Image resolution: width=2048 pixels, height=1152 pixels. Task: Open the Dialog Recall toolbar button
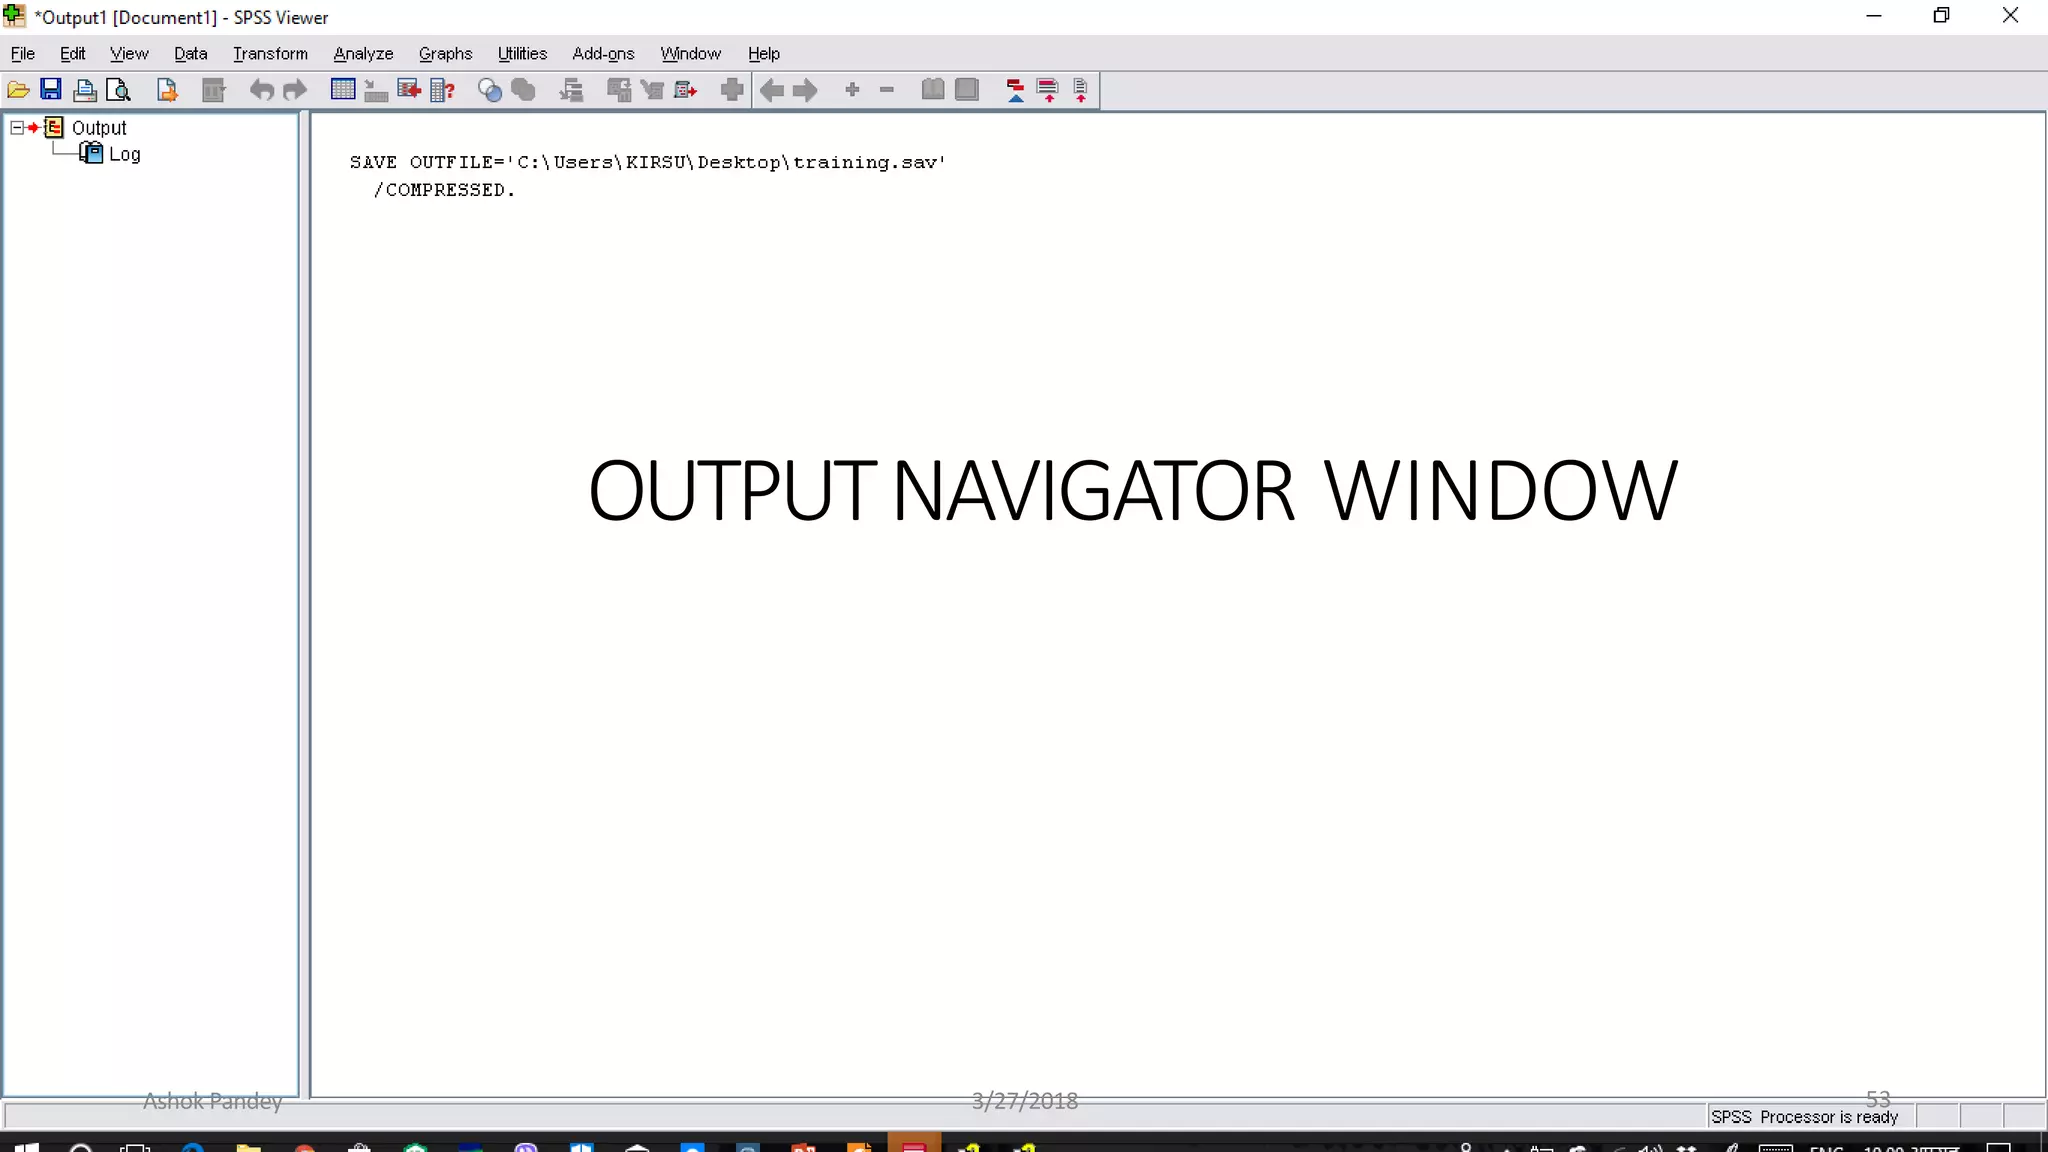click(213, 90)
